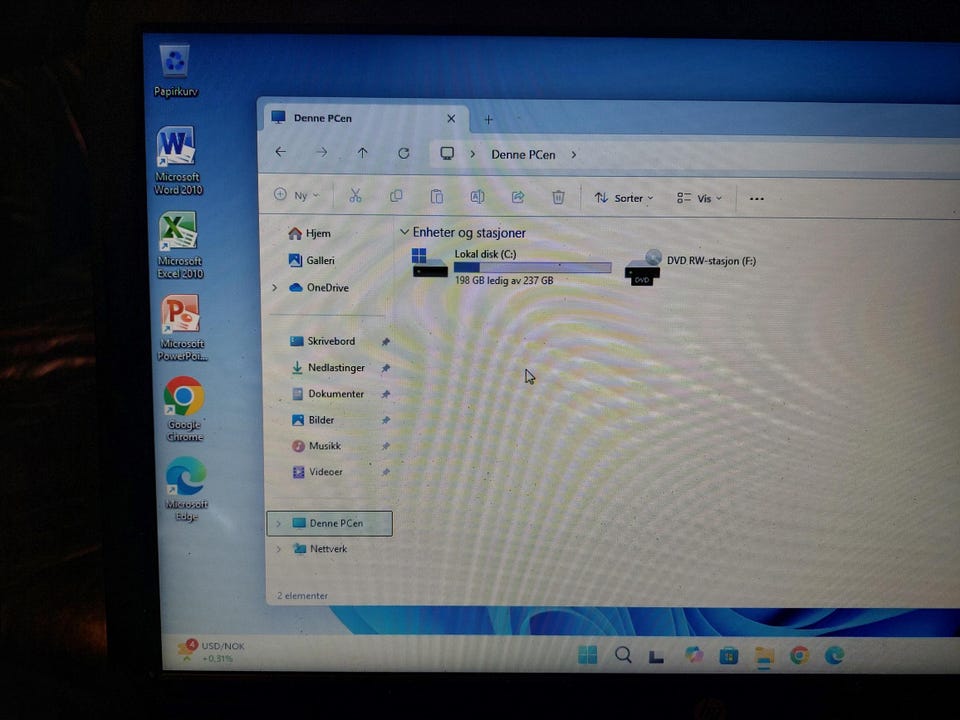Viewport: 960px width, 720px height.
Task: Open the Papirkurv recycle bin icon
Action: click(x=176, y=70)
